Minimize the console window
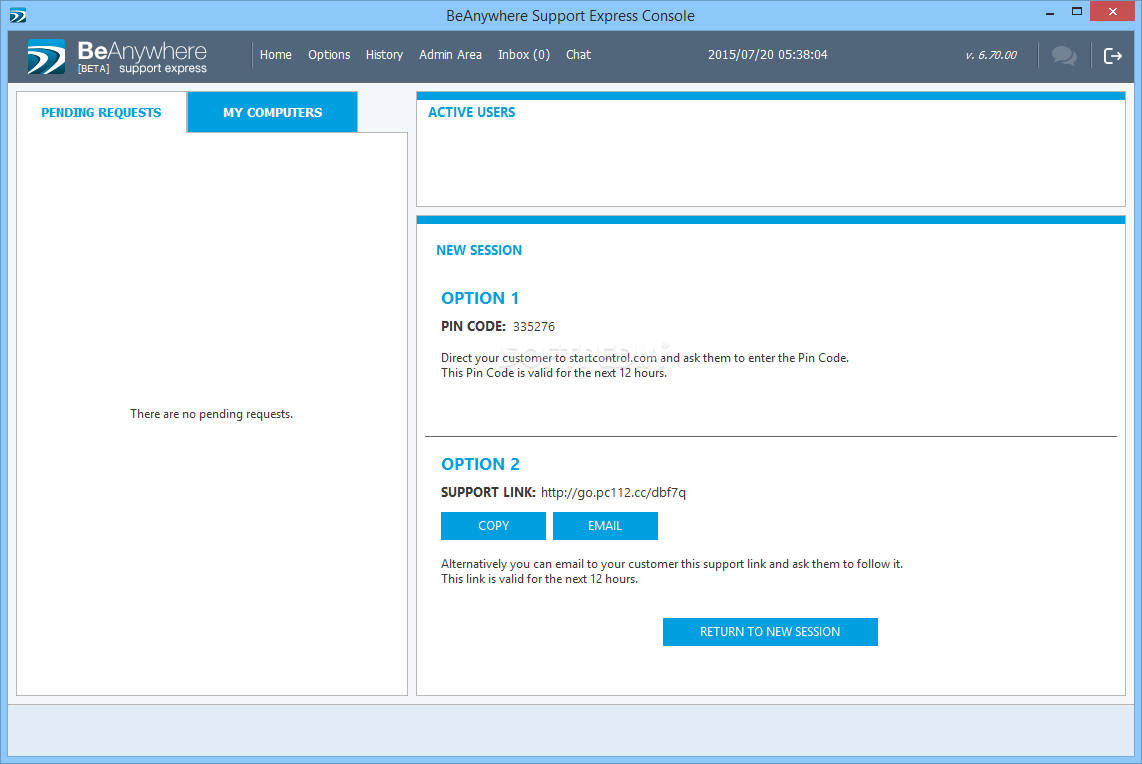1142x764 pixels. click(1050, 12)
